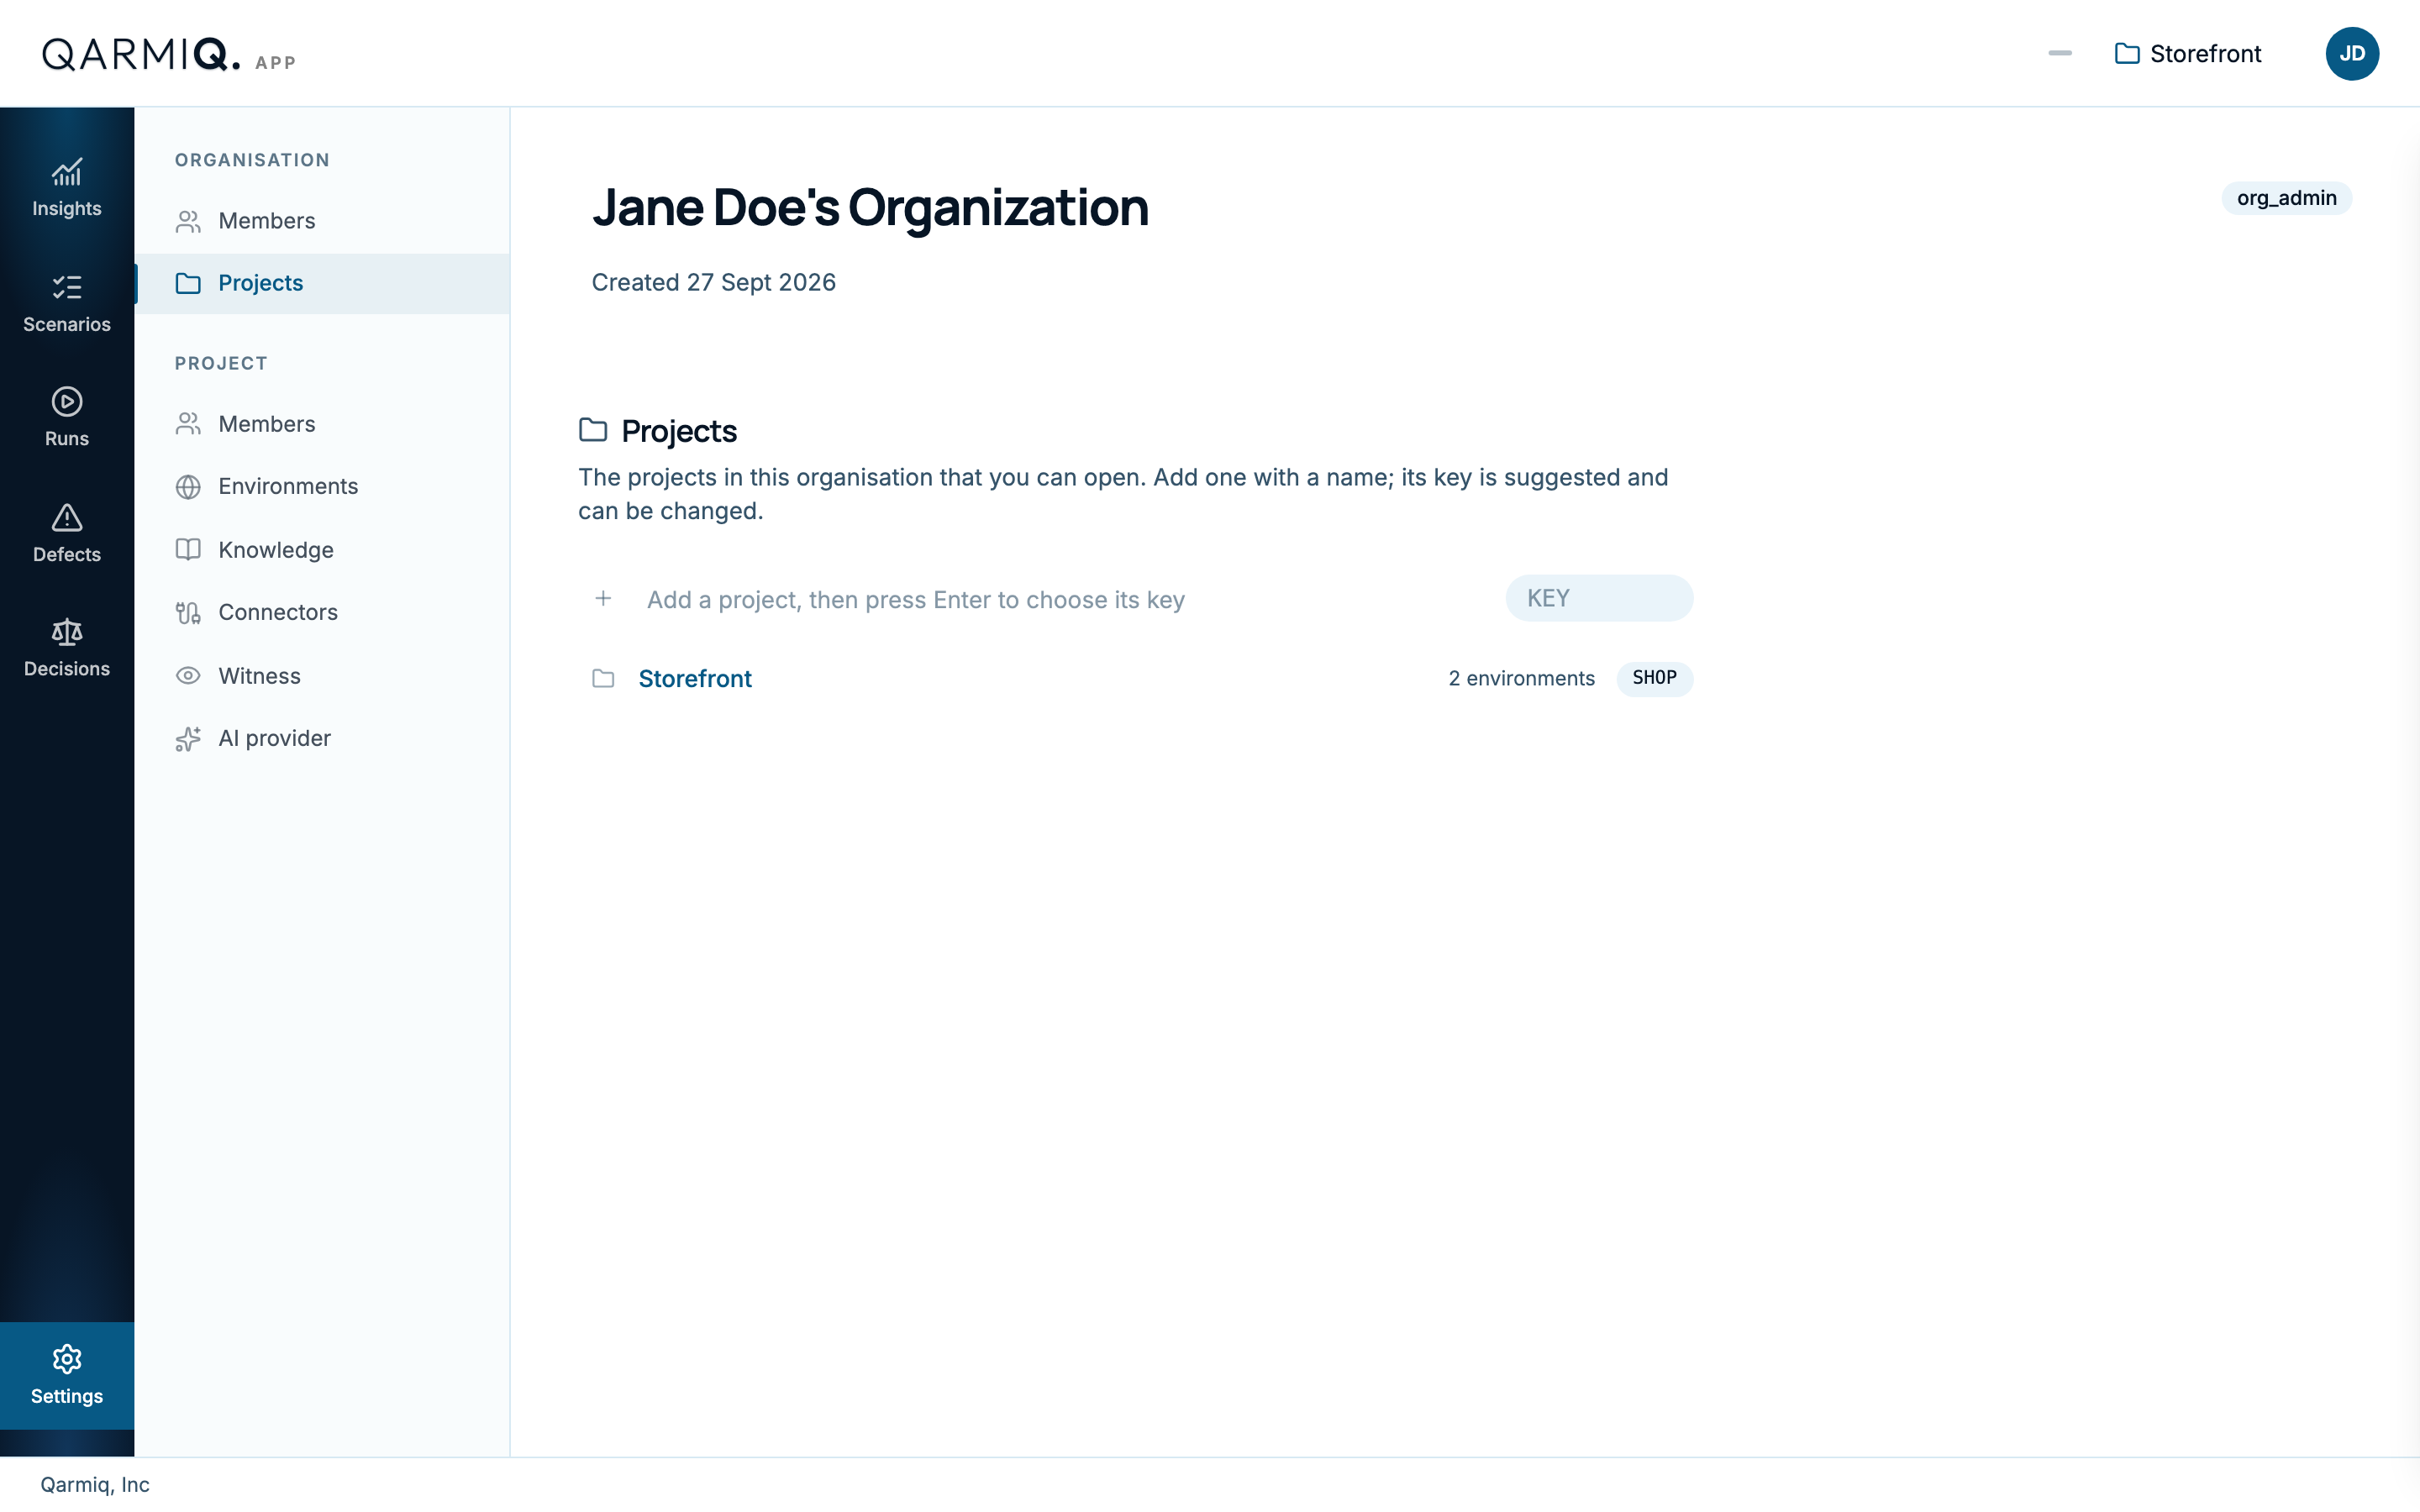Click the Projects folder icon in sidebar

click(188, 283)
